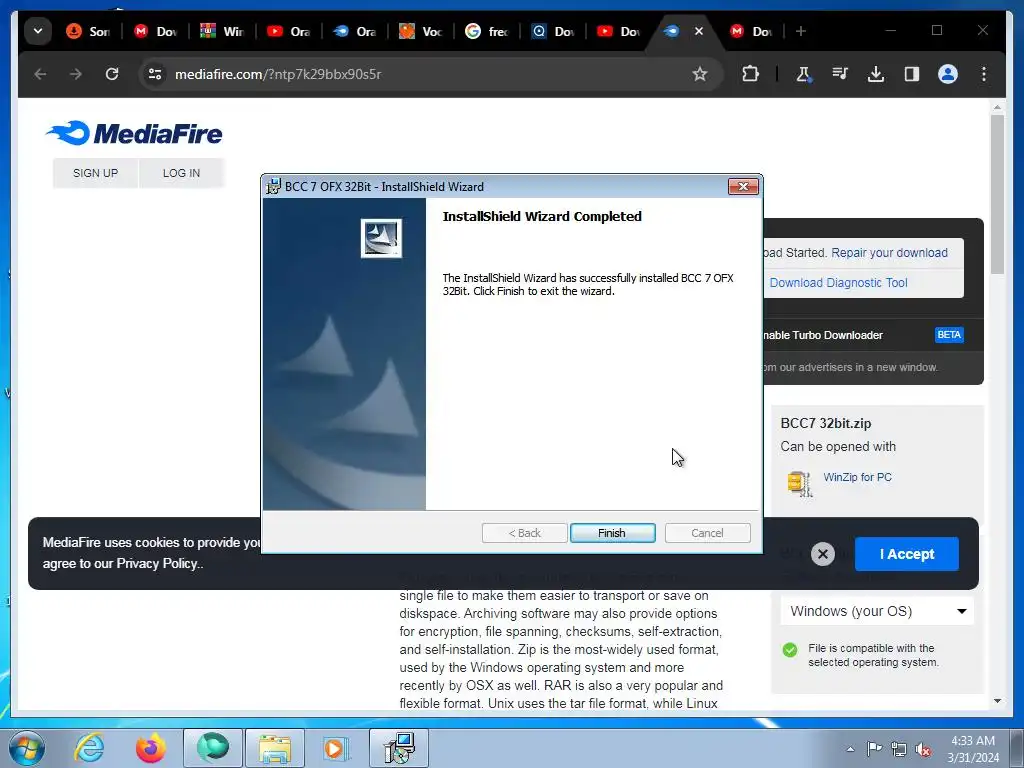The width and height of the screenshot is (1024, 768).
Task: Click the mediafire.com address bar URL
Action: click(278, 74)
